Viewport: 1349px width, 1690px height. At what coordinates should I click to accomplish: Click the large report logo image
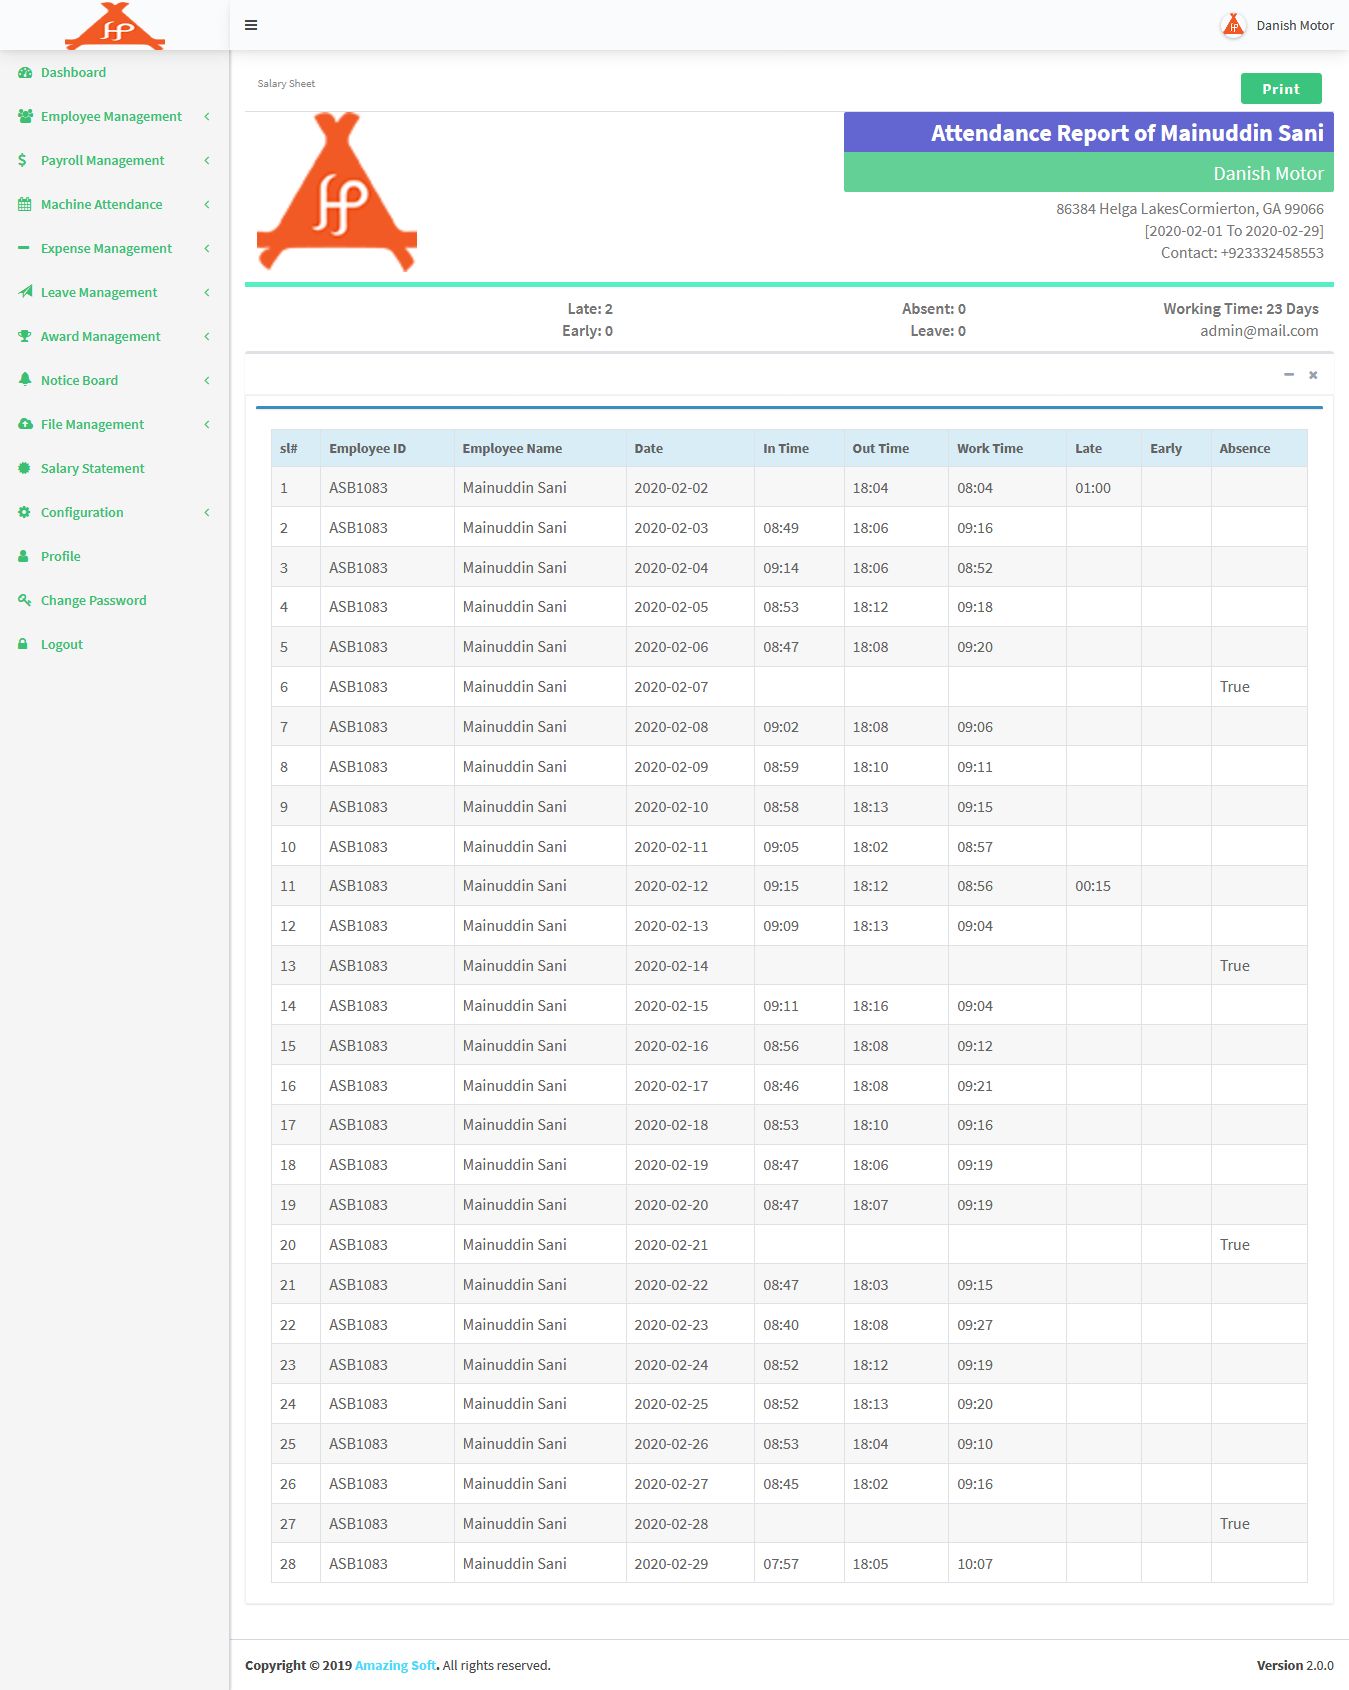(337, 192)
